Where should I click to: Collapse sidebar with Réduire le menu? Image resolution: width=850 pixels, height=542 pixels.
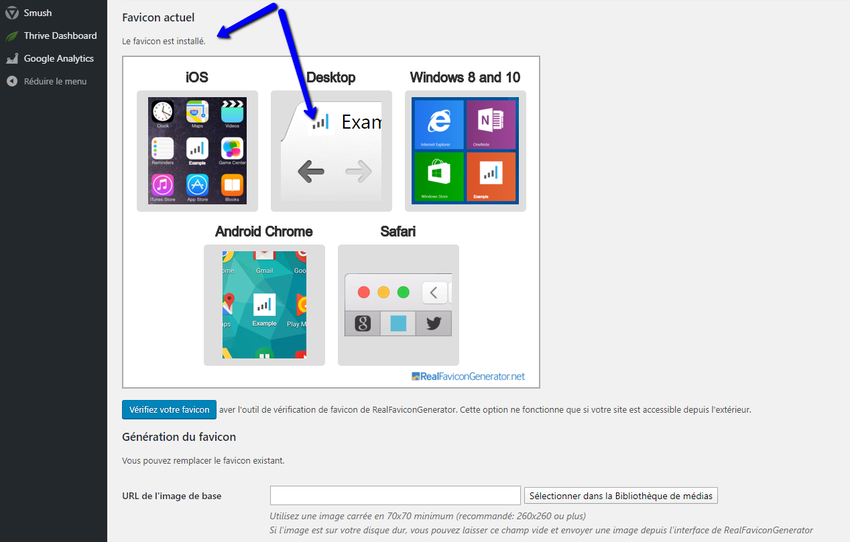click(55, 81)
